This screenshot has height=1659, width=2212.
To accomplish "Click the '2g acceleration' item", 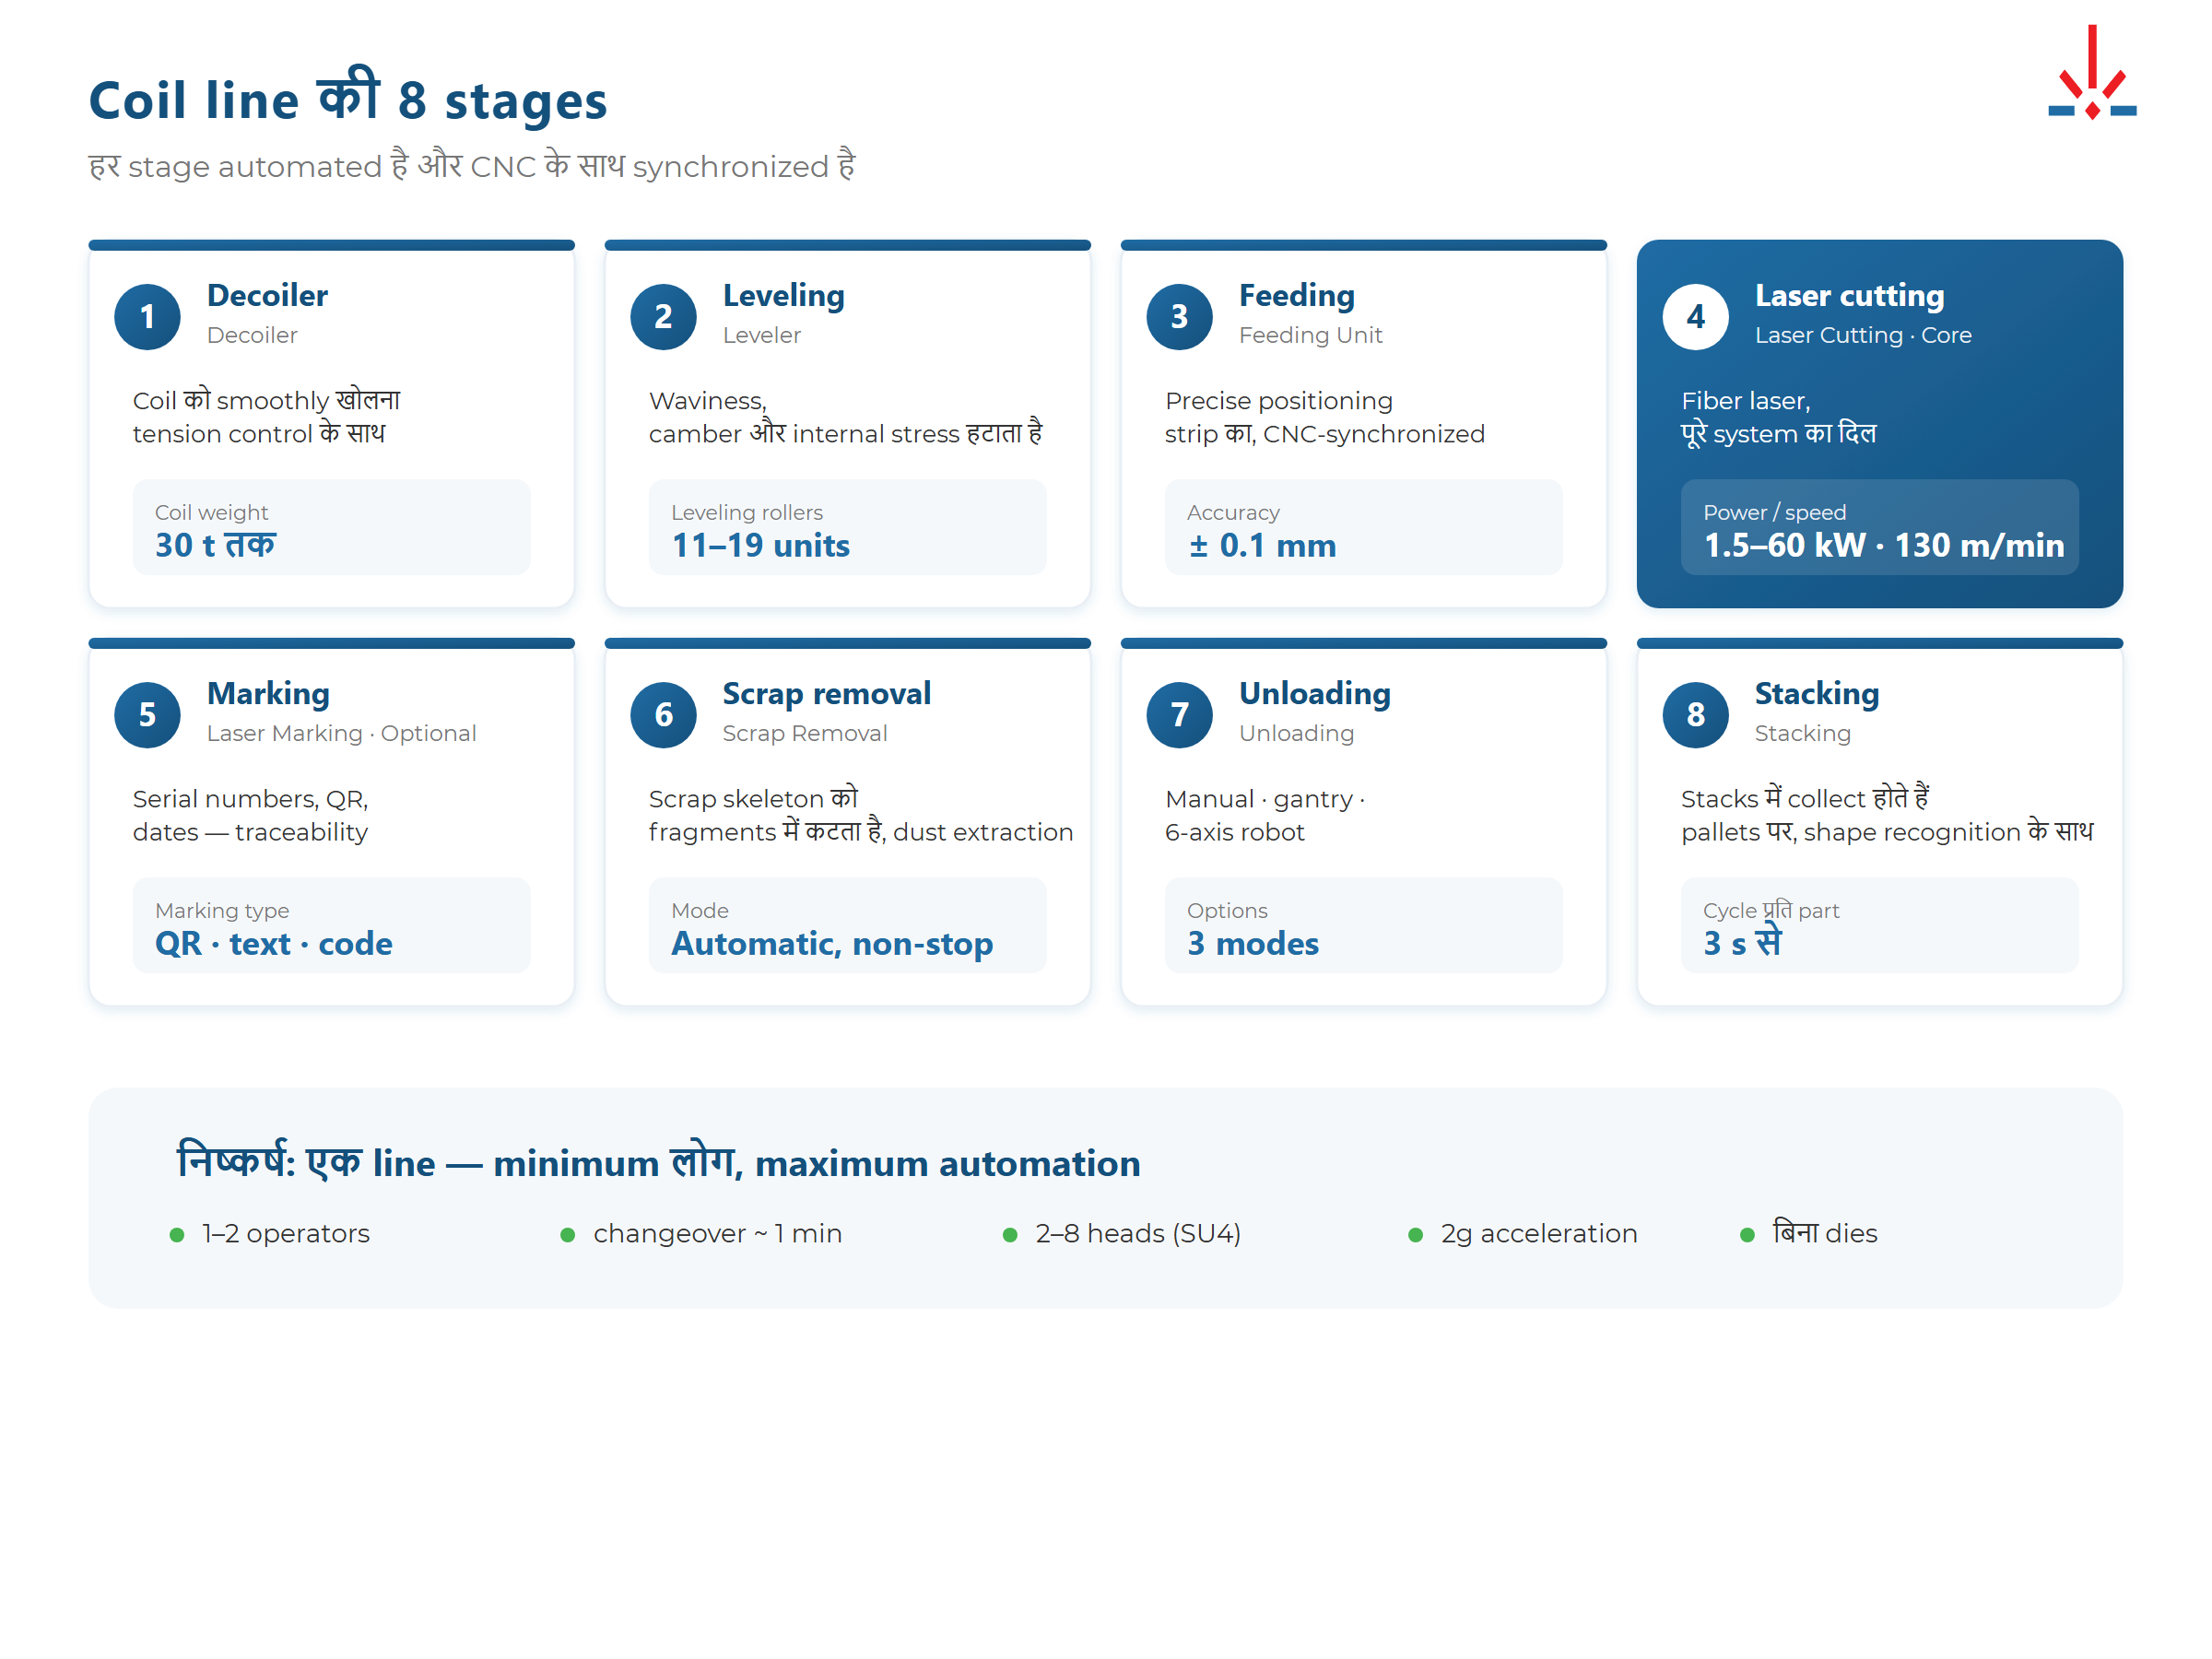I will point(1539,1235).
